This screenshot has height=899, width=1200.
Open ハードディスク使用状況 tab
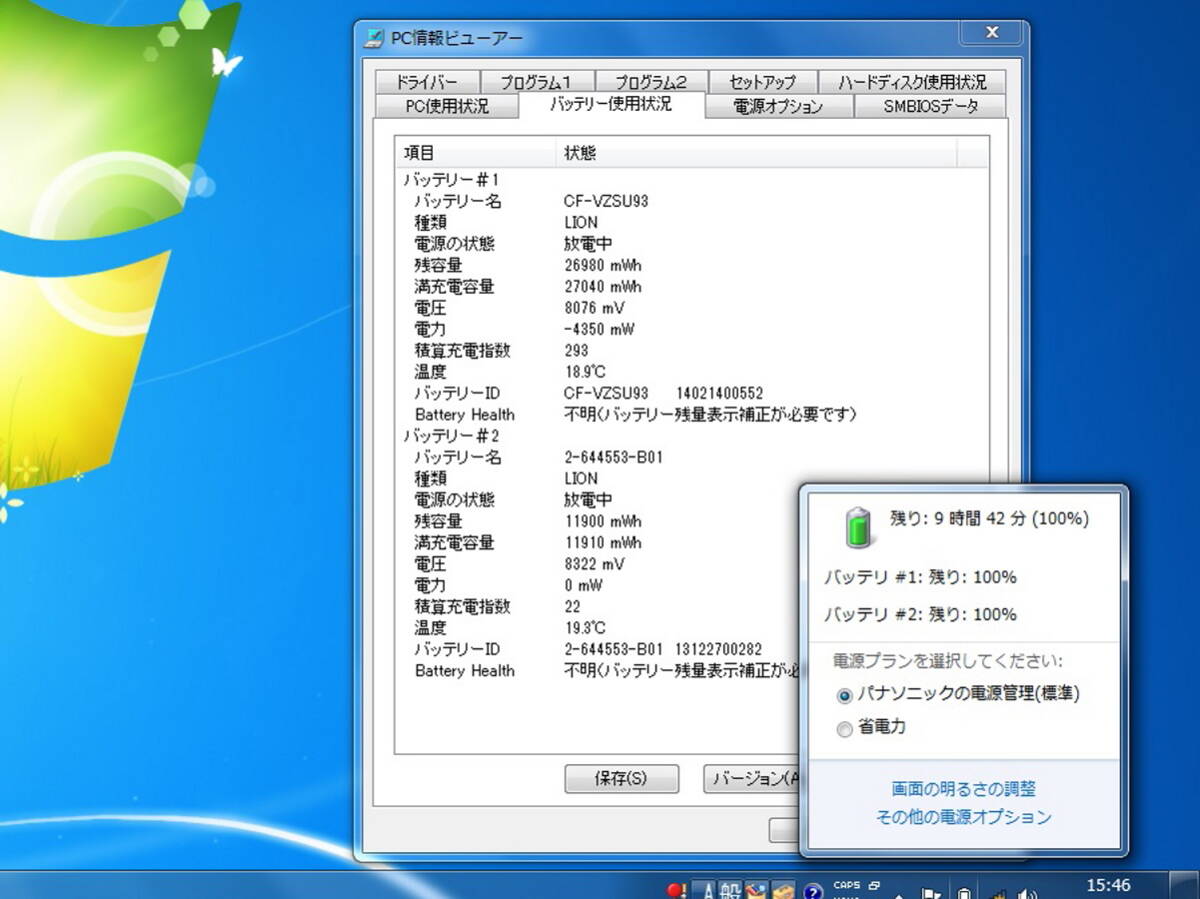click(x=911, y=82)
